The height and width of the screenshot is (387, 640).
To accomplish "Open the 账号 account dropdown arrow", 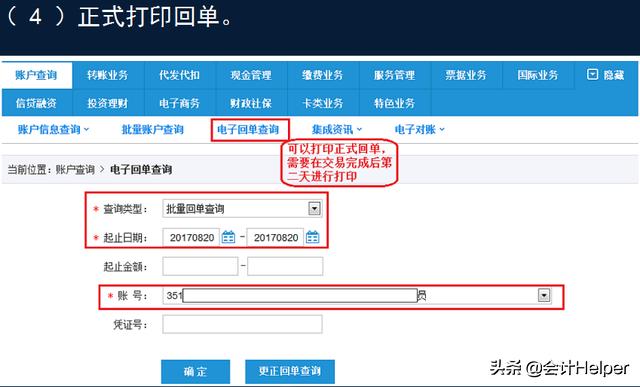I will click(544, 295).
